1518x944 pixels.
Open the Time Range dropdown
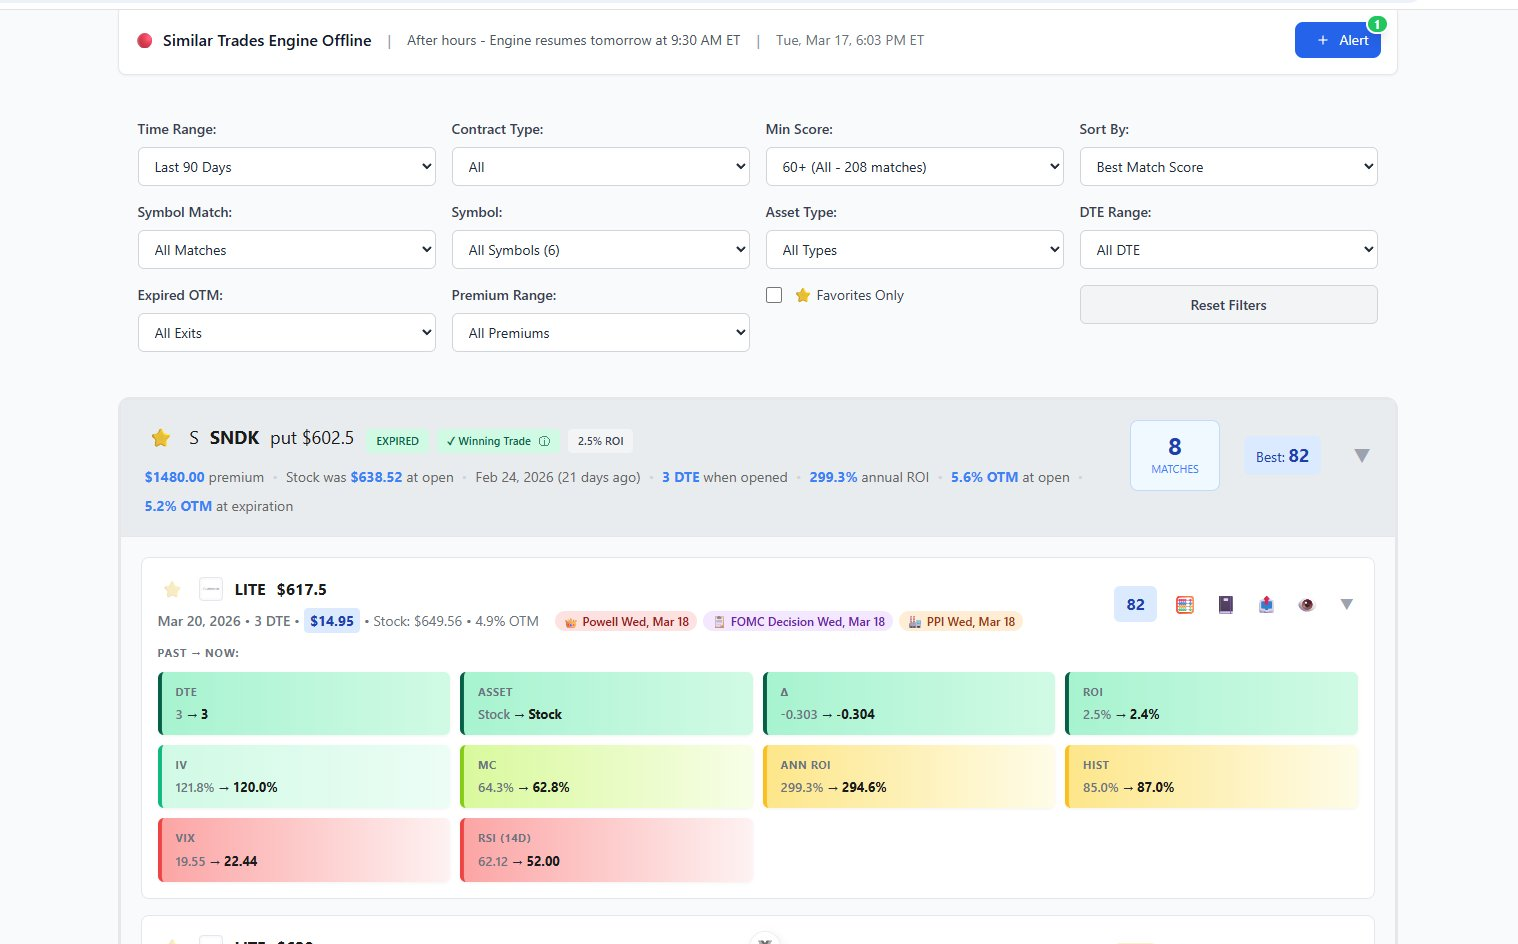tap(287, 167)
